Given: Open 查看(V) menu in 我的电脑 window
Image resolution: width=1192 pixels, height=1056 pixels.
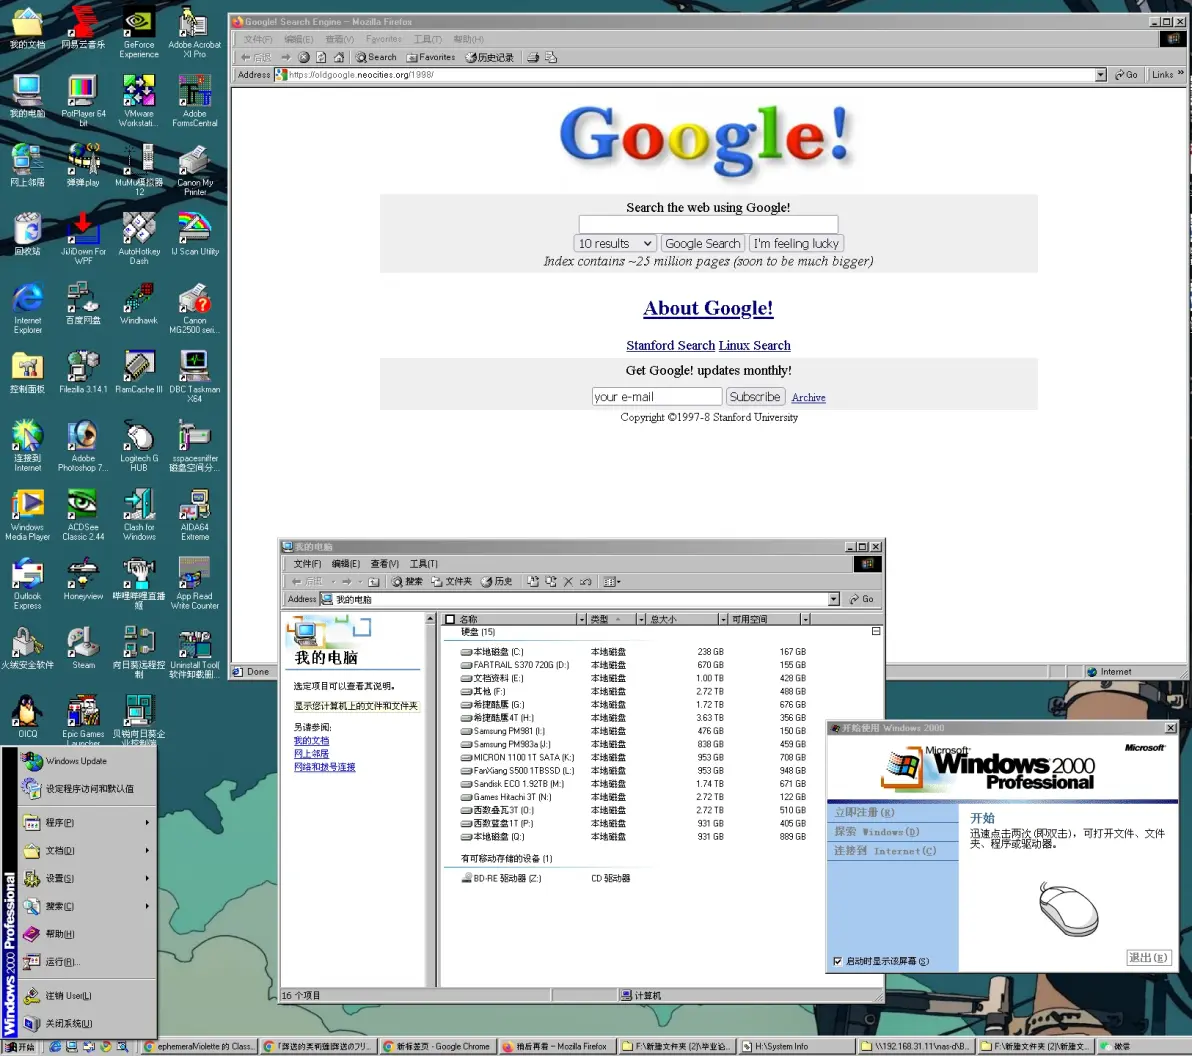Looking at the screenshot, I should point(385,564).
